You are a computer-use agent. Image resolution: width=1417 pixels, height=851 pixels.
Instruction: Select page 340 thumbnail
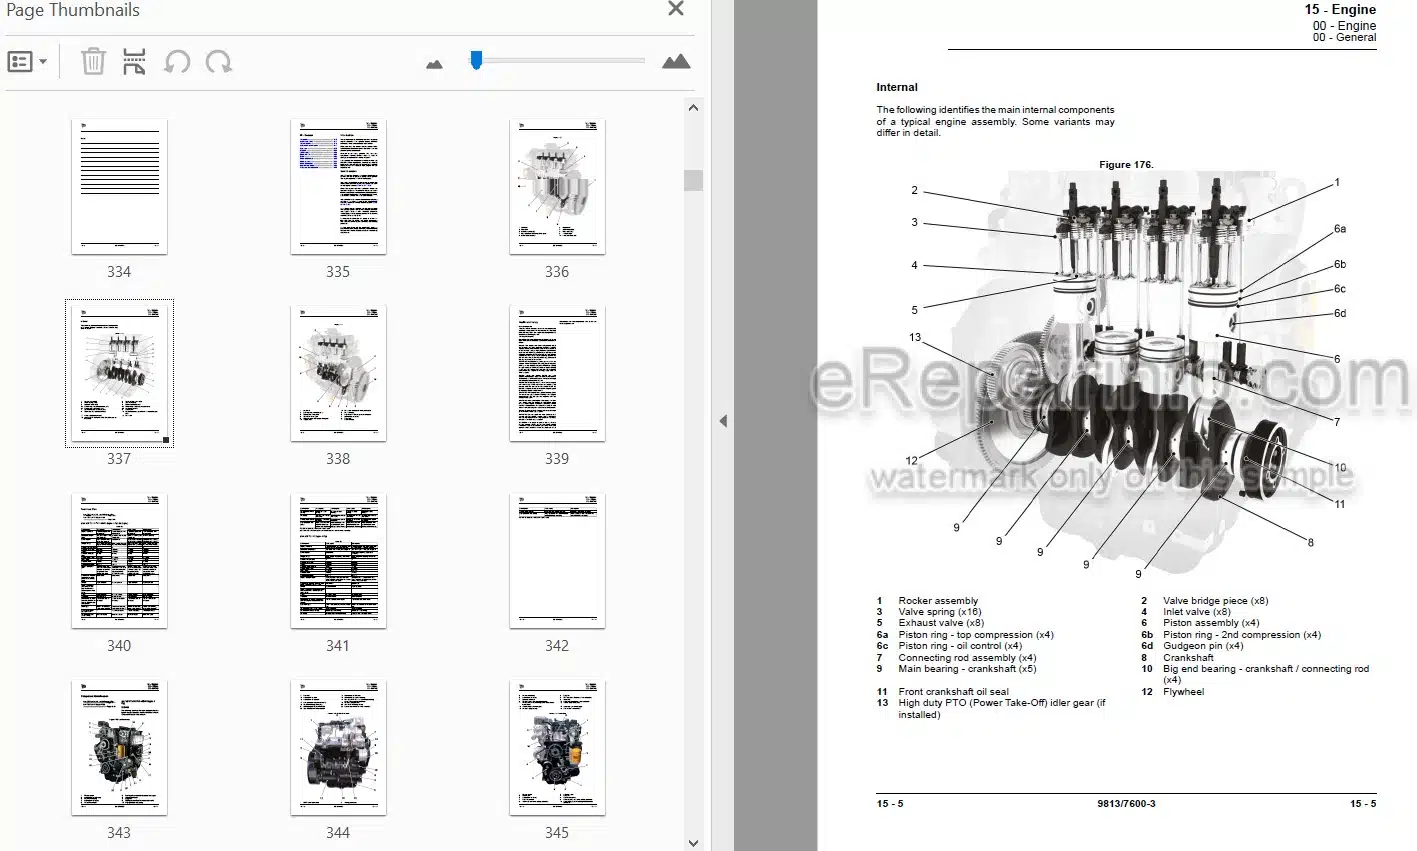pos(119,560)
